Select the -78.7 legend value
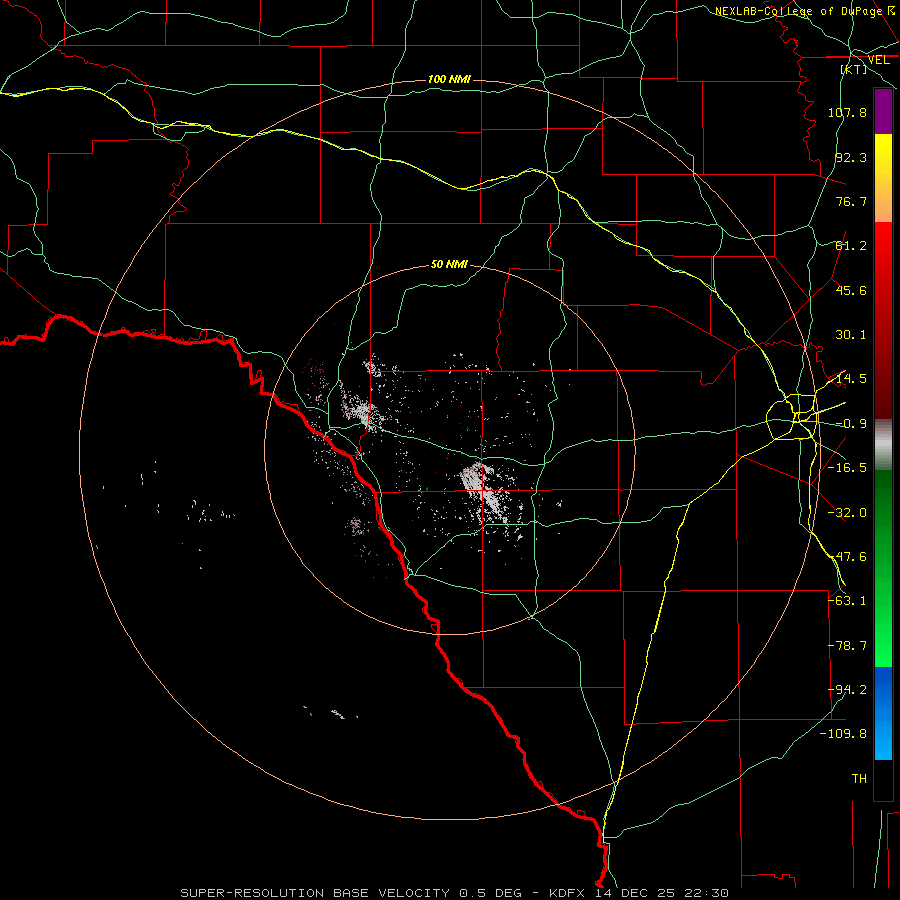The height and width of the screenshot is (900, 900). pyautogui.click(x=847, y=646)
